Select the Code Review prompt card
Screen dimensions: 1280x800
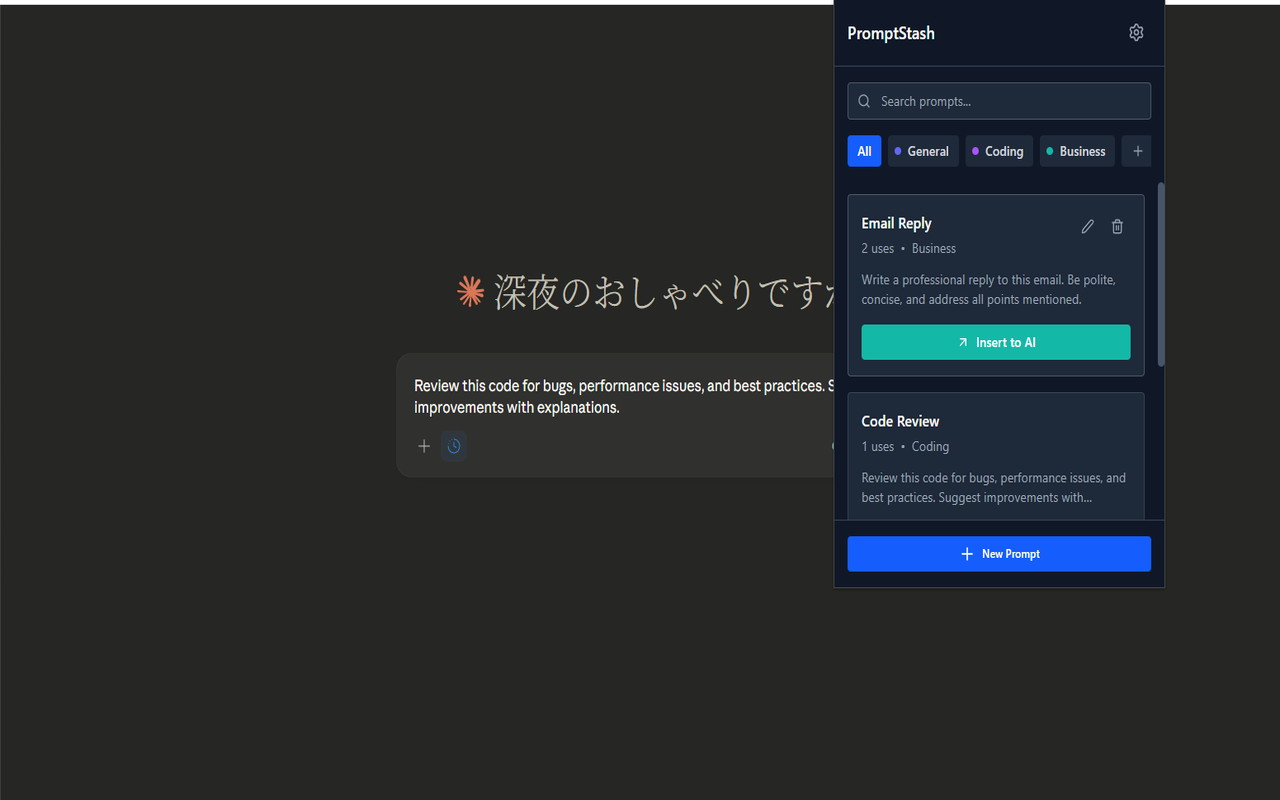(995, 455)
